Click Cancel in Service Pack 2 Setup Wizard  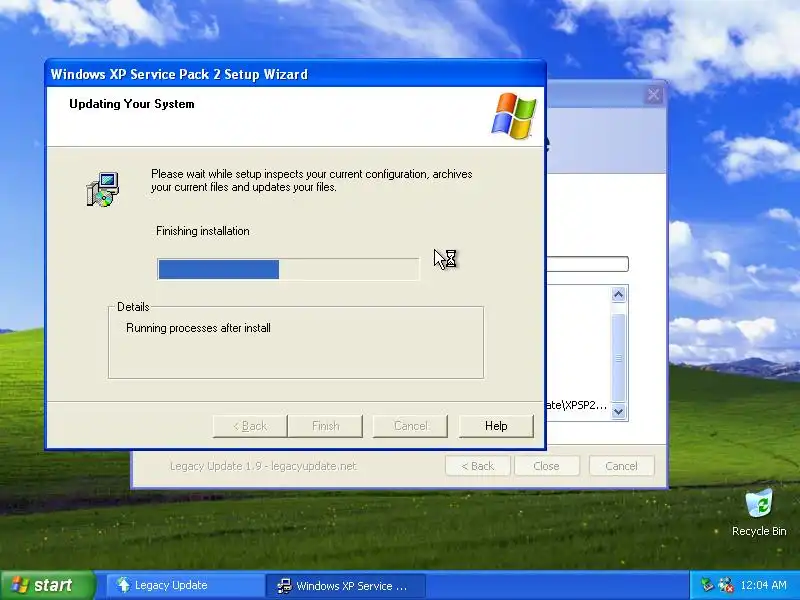click(x=410, y=426)
